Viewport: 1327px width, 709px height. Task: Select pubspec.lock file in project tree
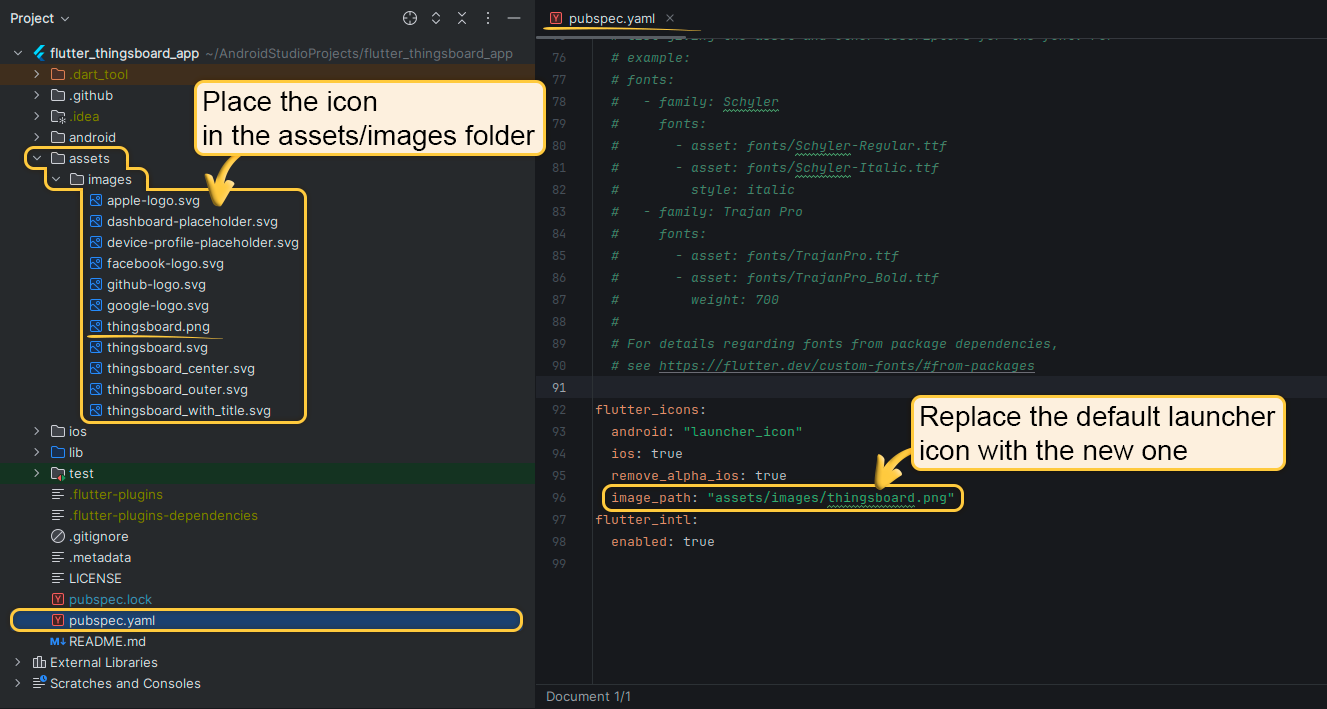(110, 599)
